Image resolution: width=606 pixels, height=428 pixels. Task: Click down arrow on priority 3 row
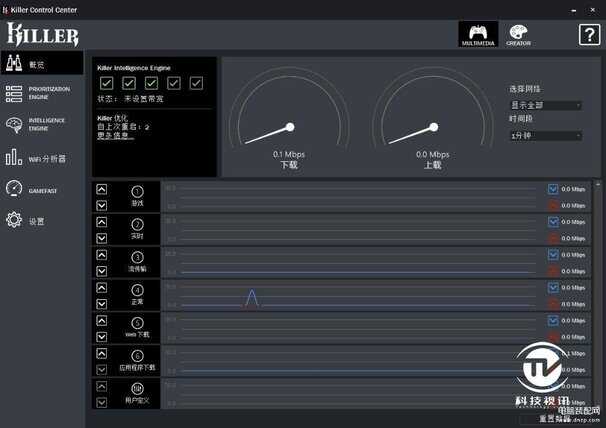coord(101,271)
